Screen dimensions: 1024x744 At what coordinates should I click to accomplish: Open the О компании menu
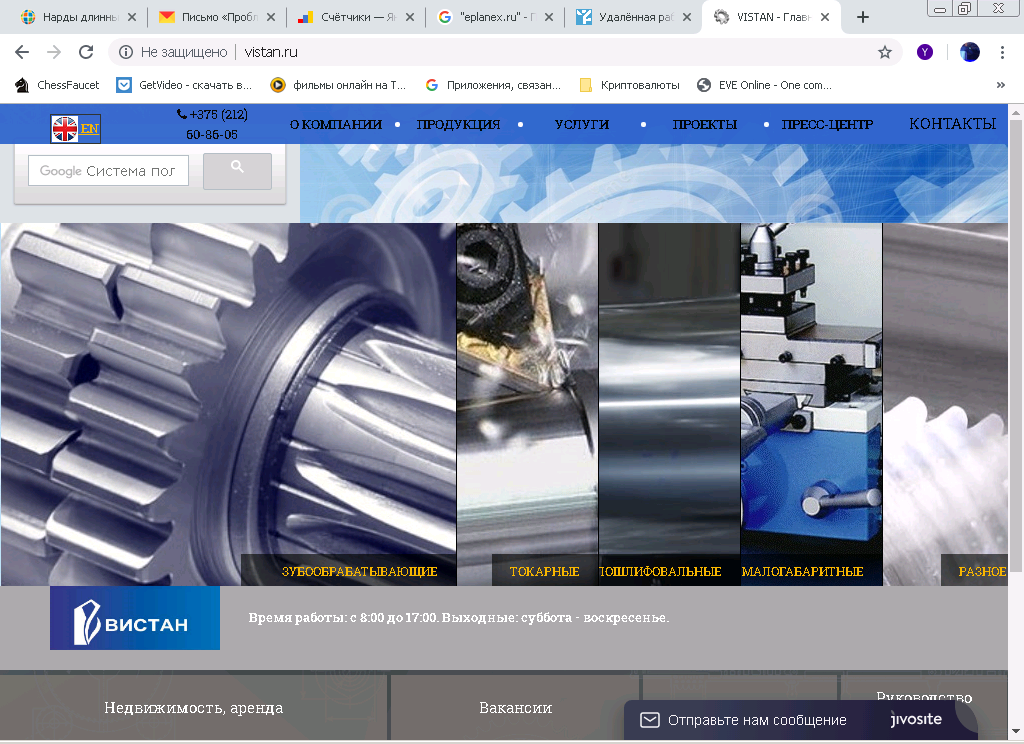click(336, 125)
